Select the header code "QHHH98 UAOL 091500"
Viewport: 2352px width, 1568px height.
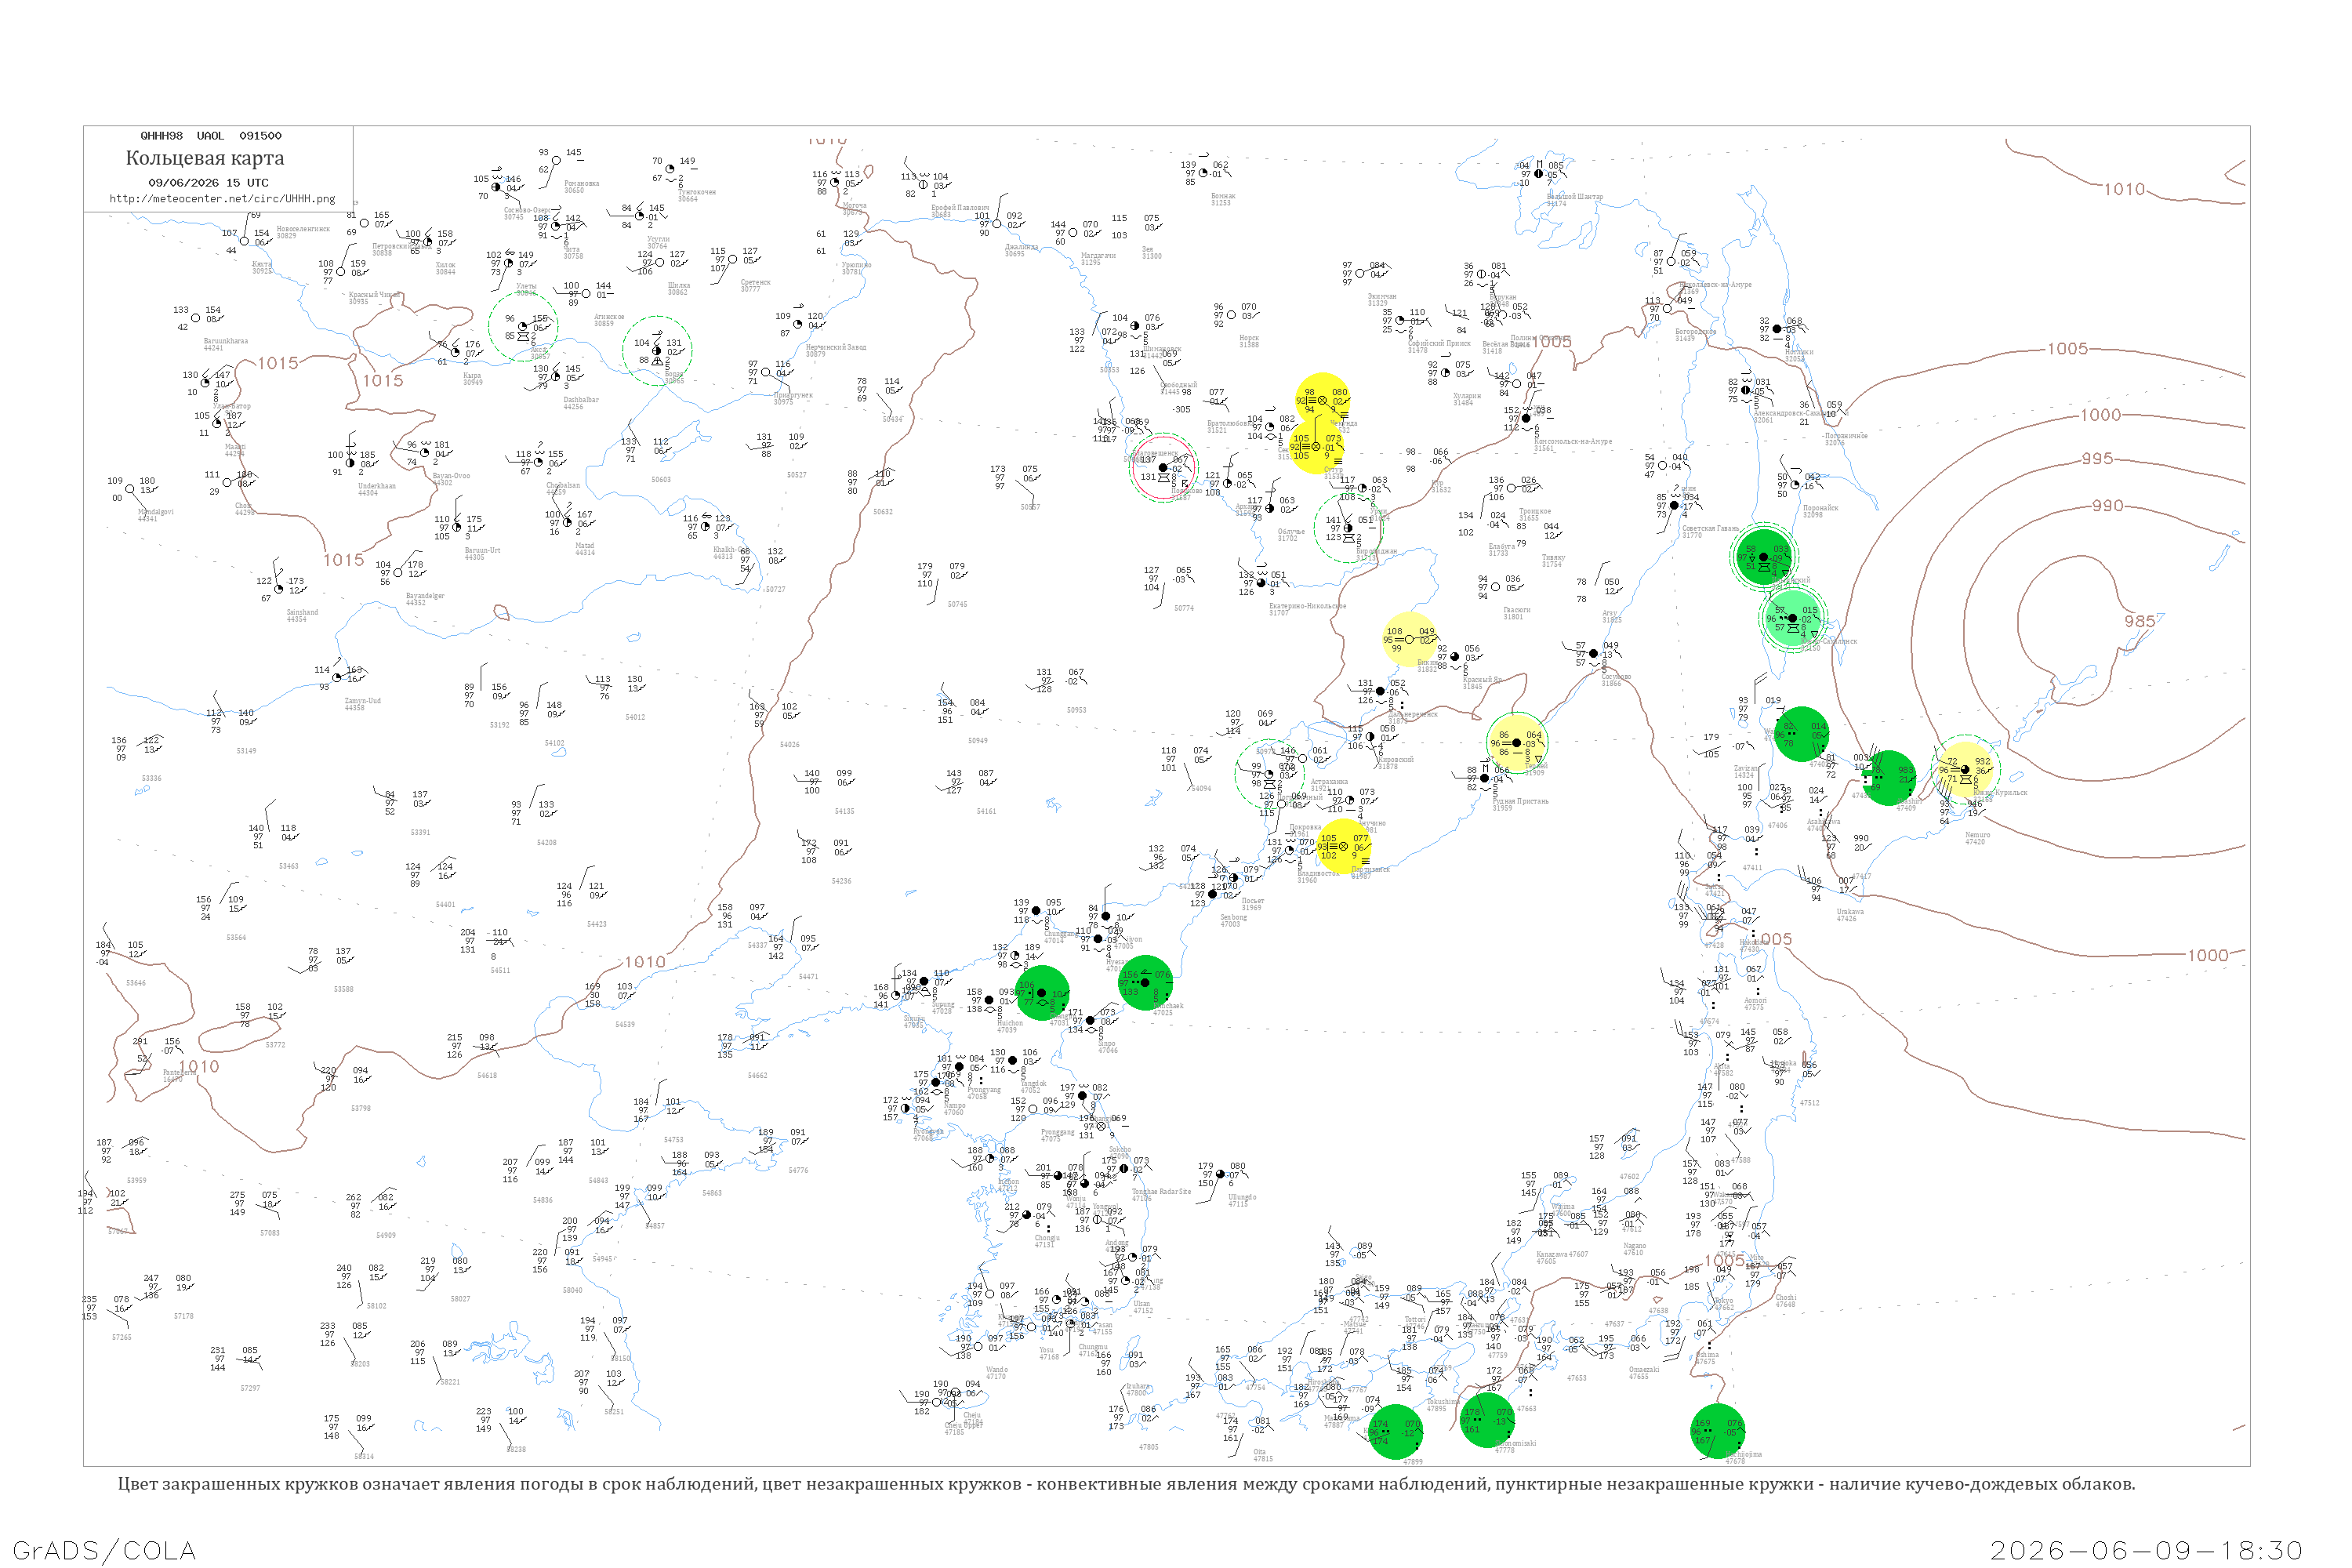pyautogui.click(x=211, y=136)
